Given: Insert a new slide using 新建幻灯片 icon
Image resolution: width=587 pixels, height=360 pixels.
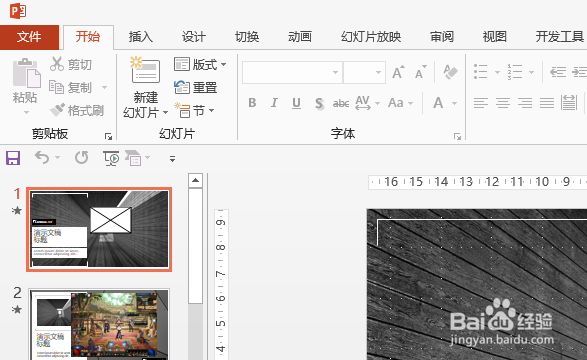Looking at the screenshot, I should (x=145, y=70).
